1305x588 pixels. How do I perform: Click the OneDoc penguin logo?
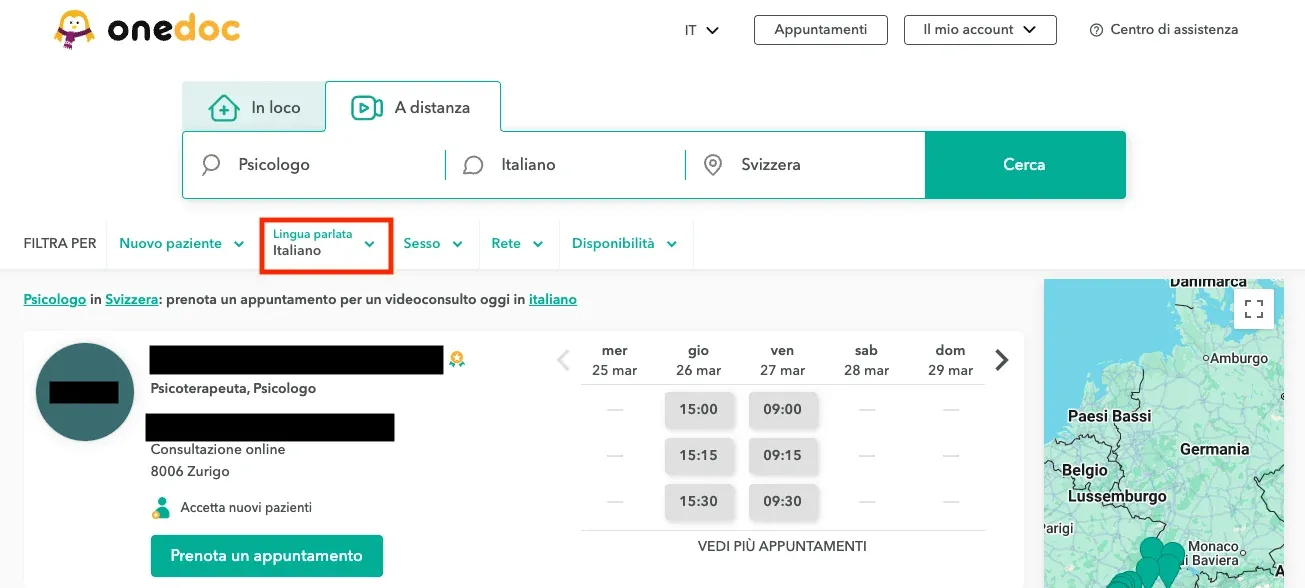147,30
